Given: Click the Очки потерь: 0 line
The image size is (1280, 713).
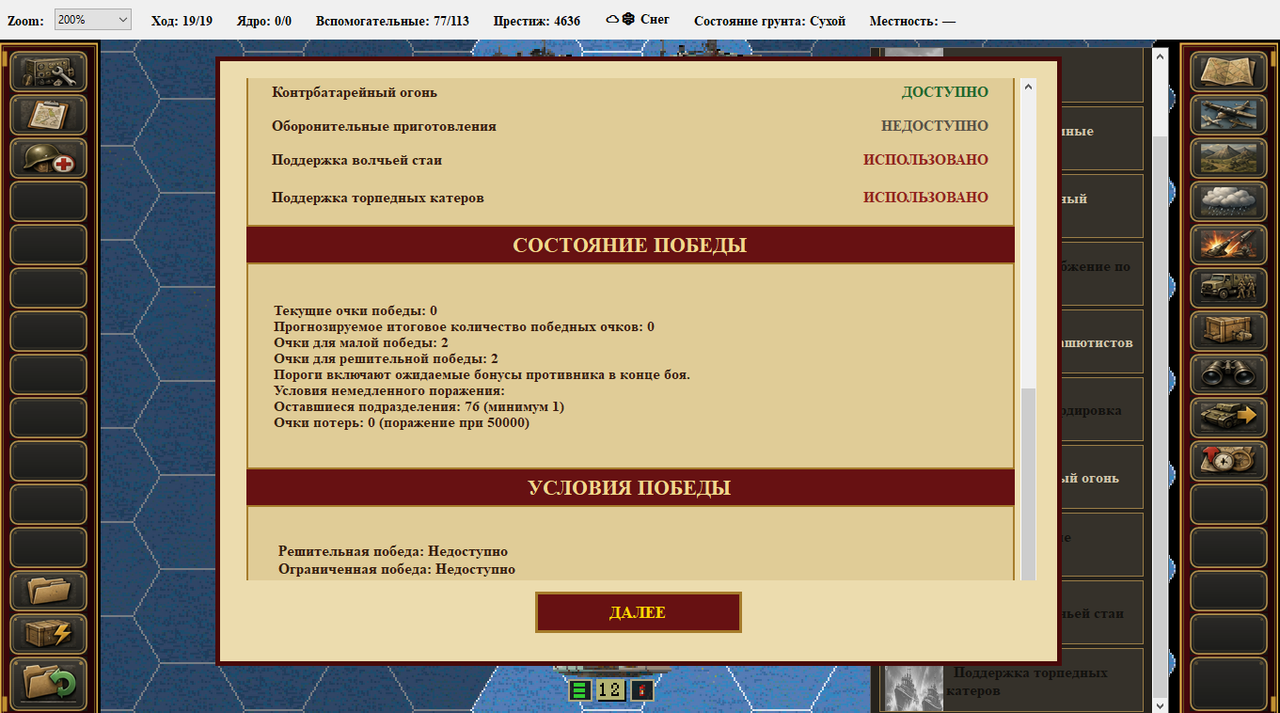Looking at the screenshot, I should (401, 423).
